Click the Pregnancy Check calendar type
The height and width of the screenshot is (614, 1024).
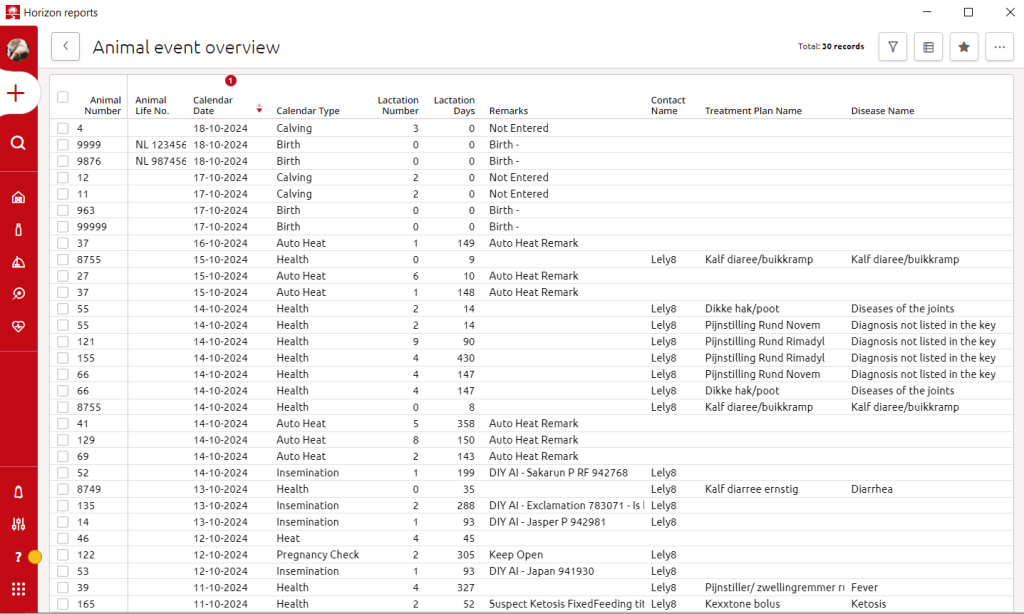pyautogui.click(x=317, y=555)
